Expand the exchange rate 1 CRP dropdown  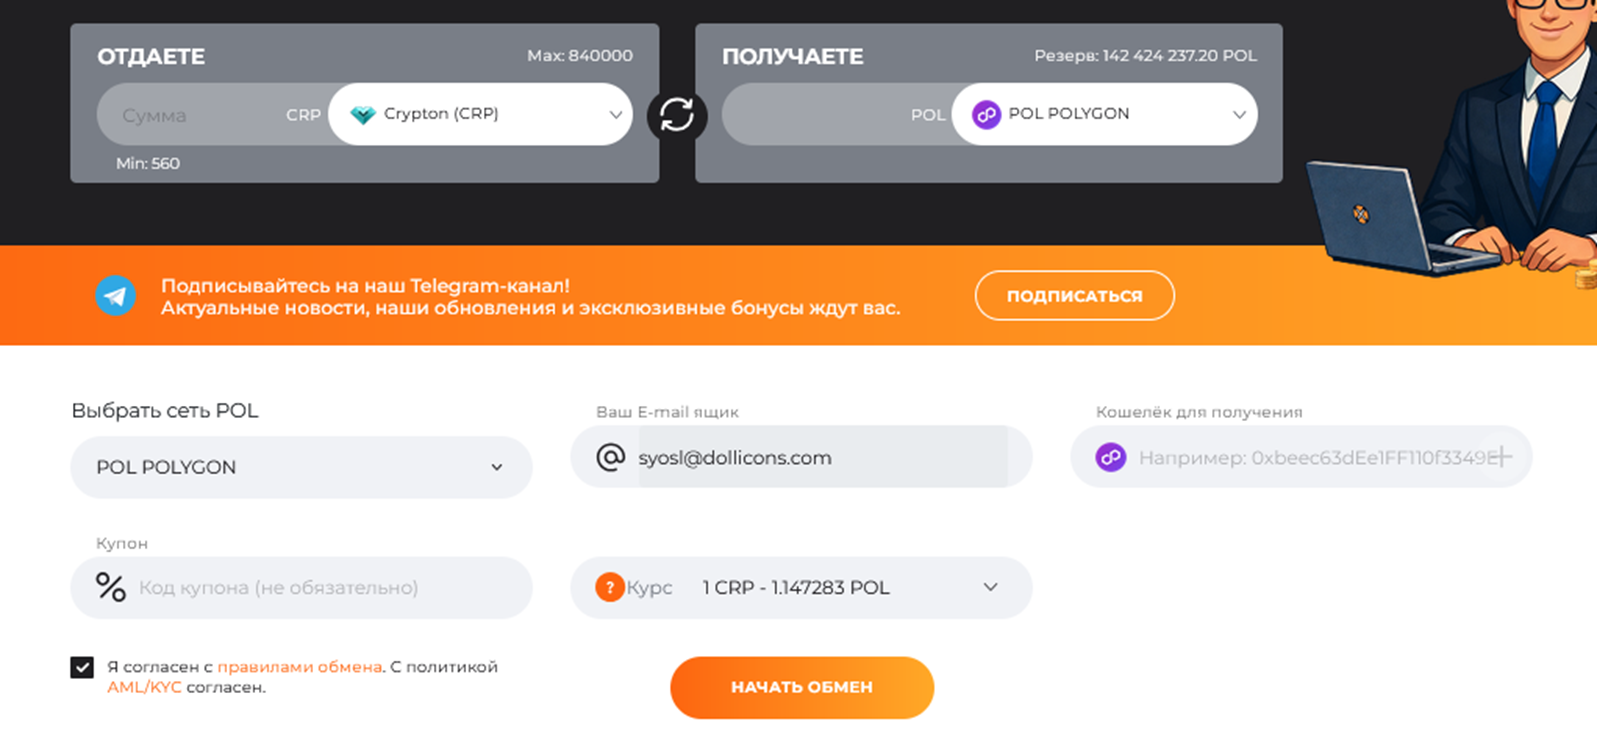[x=989, y=587]
